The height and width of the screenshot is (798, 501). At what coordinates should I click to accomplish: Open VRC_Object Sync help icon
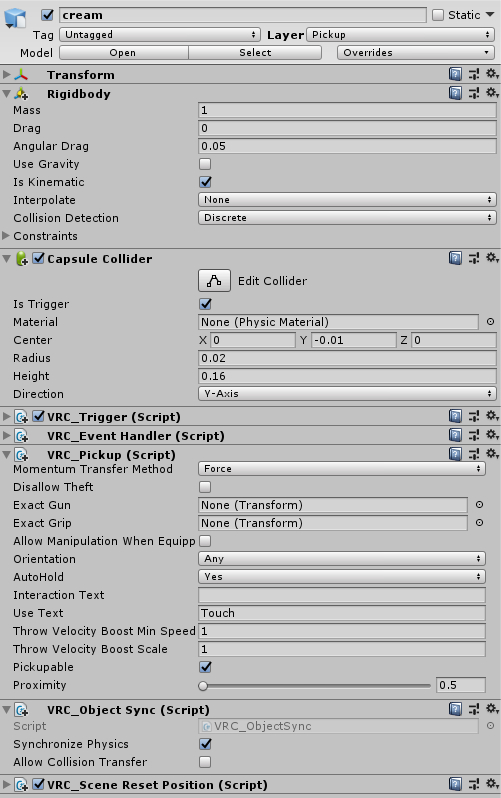tap(455, 709)
